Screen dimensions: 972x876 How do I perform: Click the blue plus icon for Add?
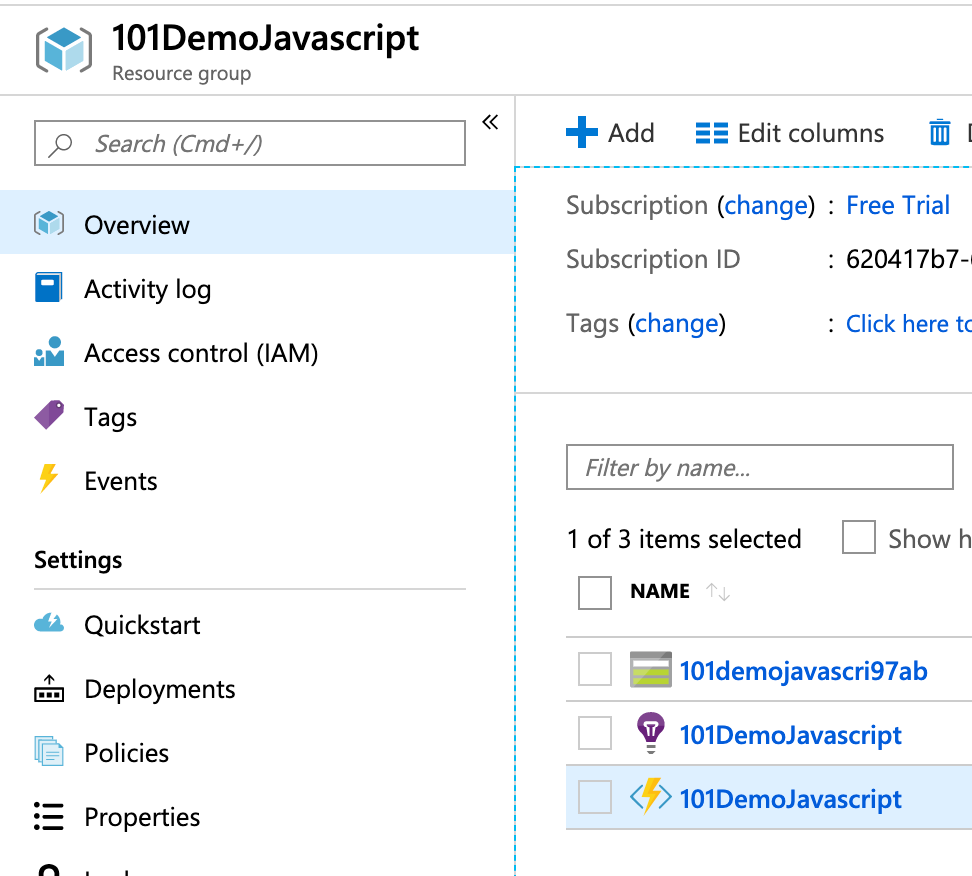(581, 132)
